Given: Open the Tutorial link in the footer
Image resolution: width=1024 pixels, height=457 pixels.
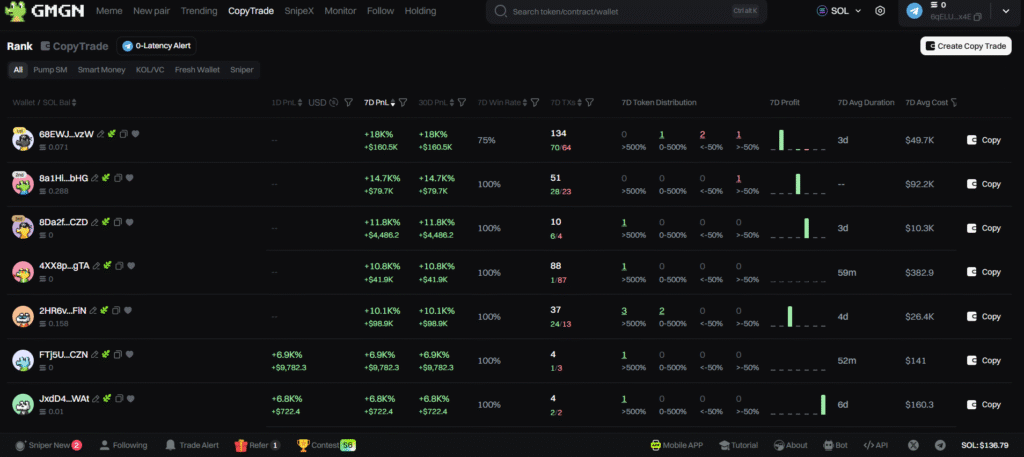Looking at the screenshot, I should [739, 445].
